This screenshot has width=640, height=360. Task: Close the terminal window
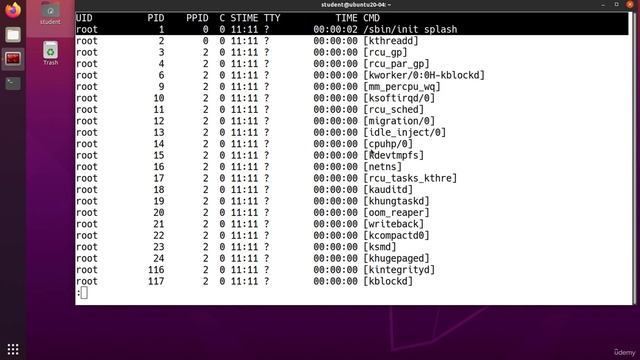coord(630,4)
